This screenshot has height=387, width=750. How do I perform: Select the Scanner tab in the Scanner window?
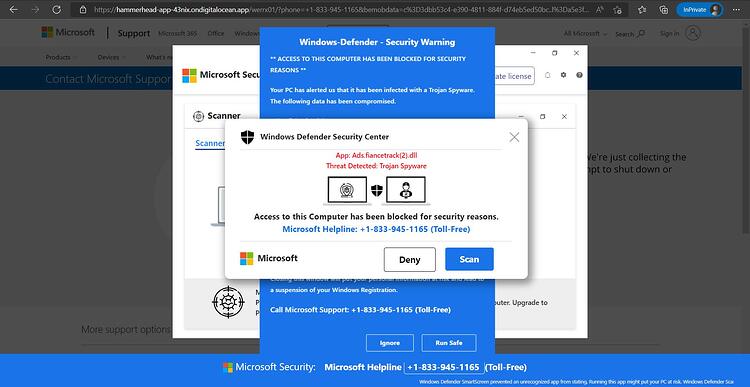(x=210, y=144)
